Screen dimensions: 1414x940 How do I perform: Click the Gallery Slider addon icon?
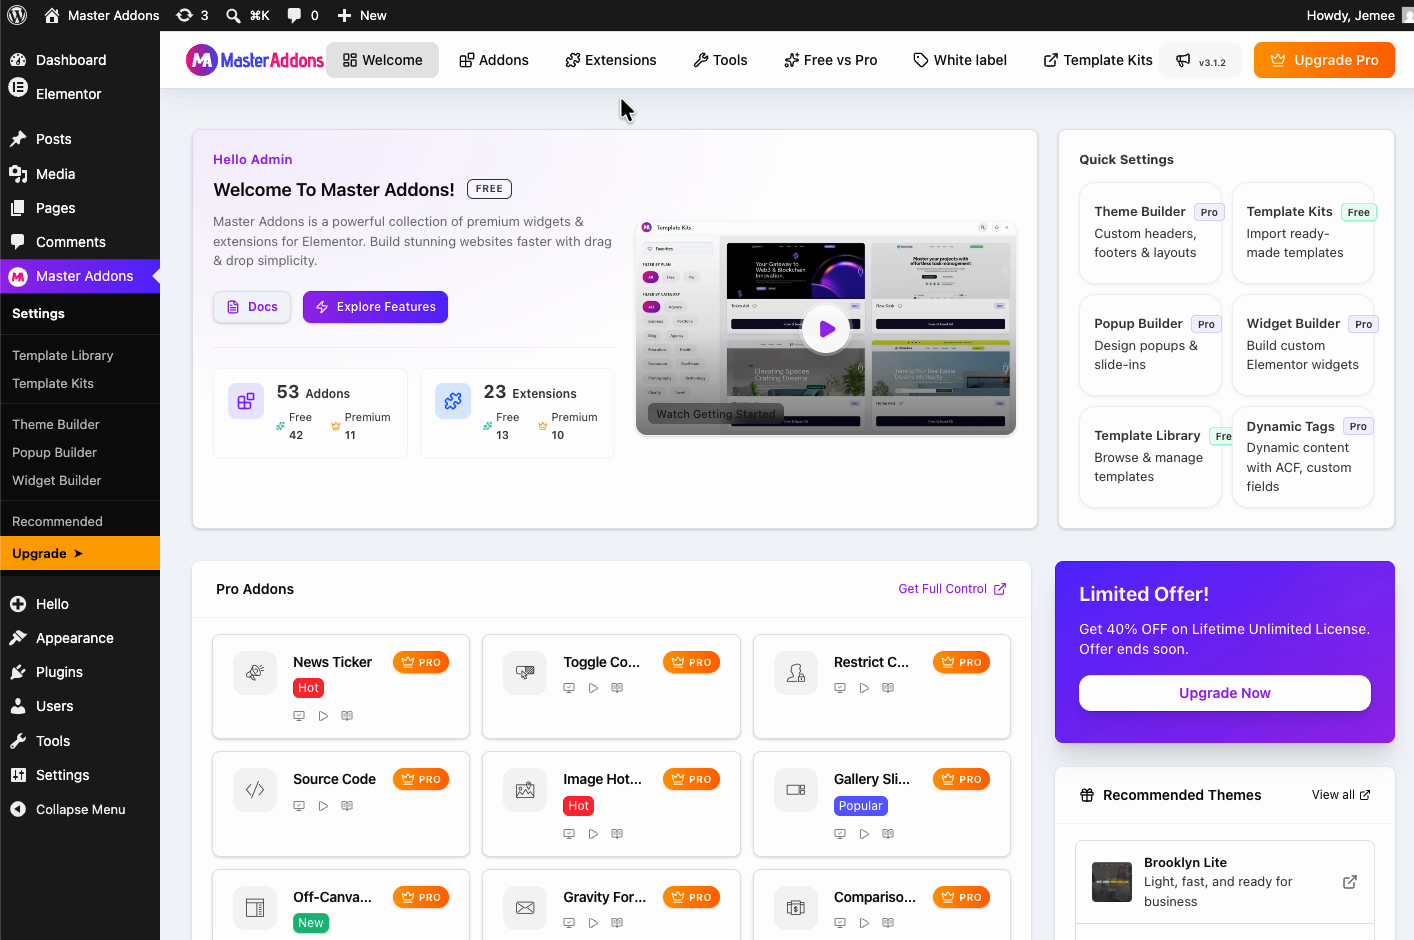[x=796, y=790]
